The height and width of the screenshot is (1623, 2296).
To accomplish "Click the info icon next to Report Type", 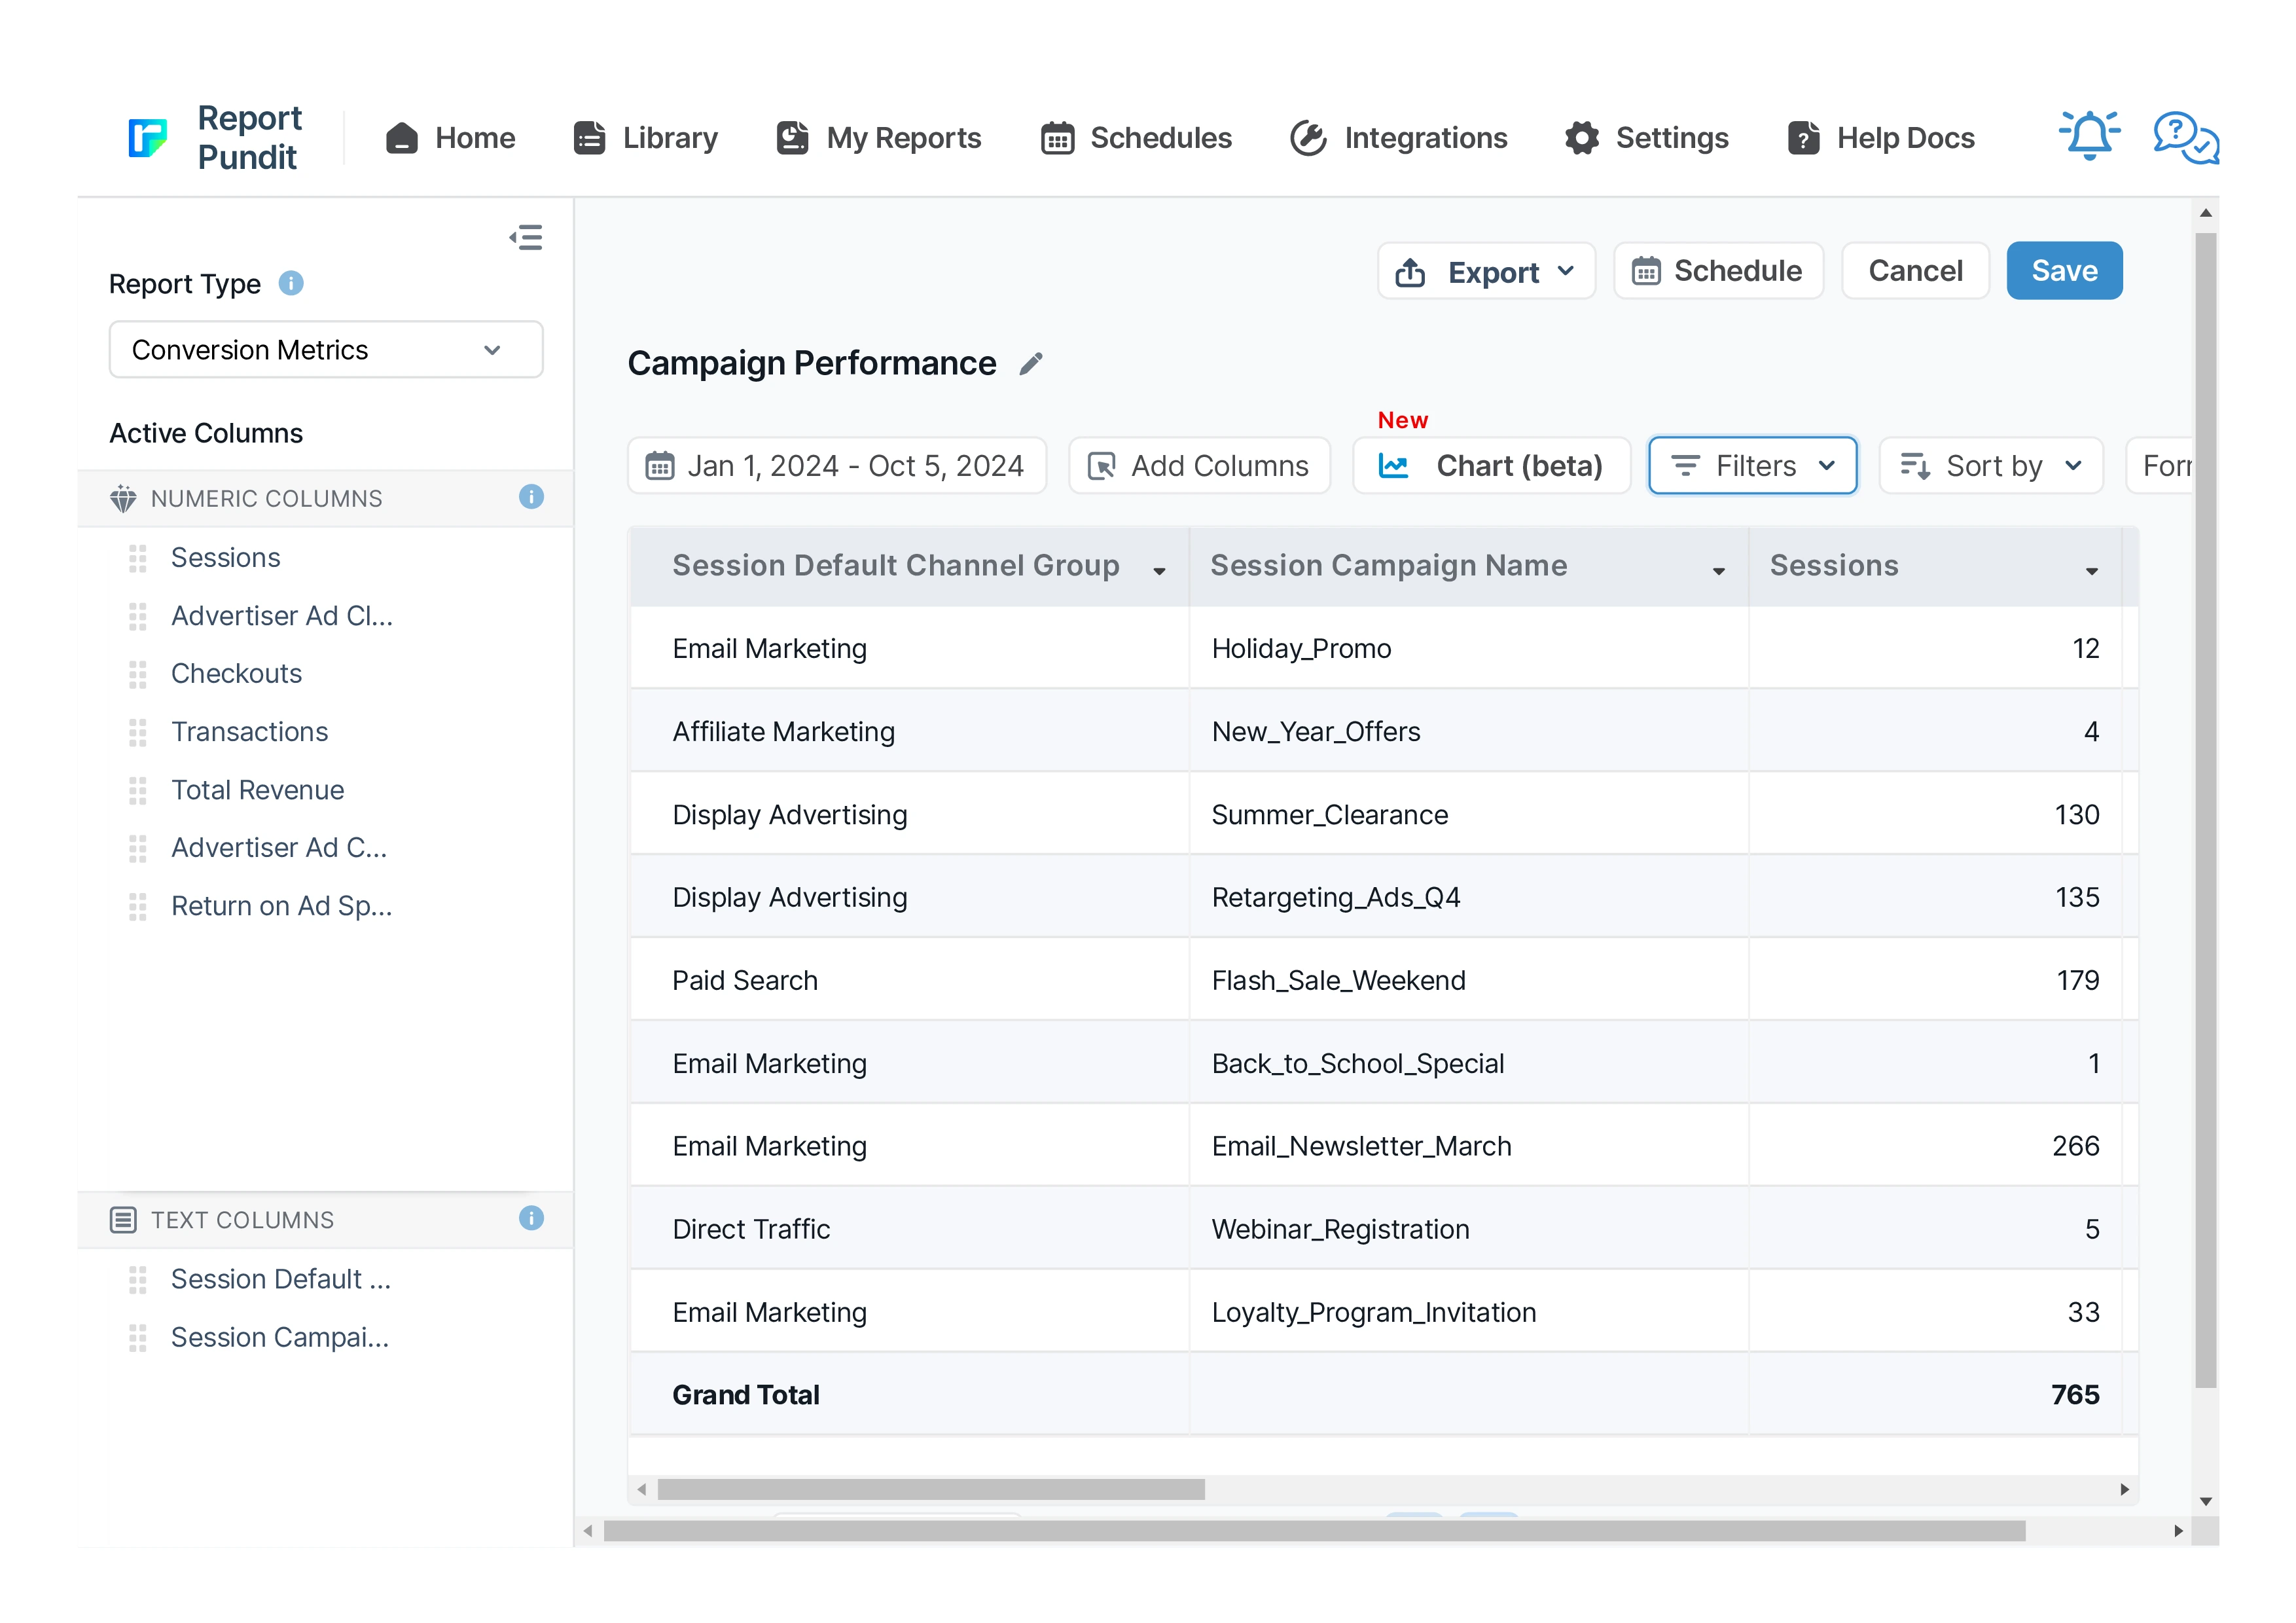I will [x=291, y=284].
